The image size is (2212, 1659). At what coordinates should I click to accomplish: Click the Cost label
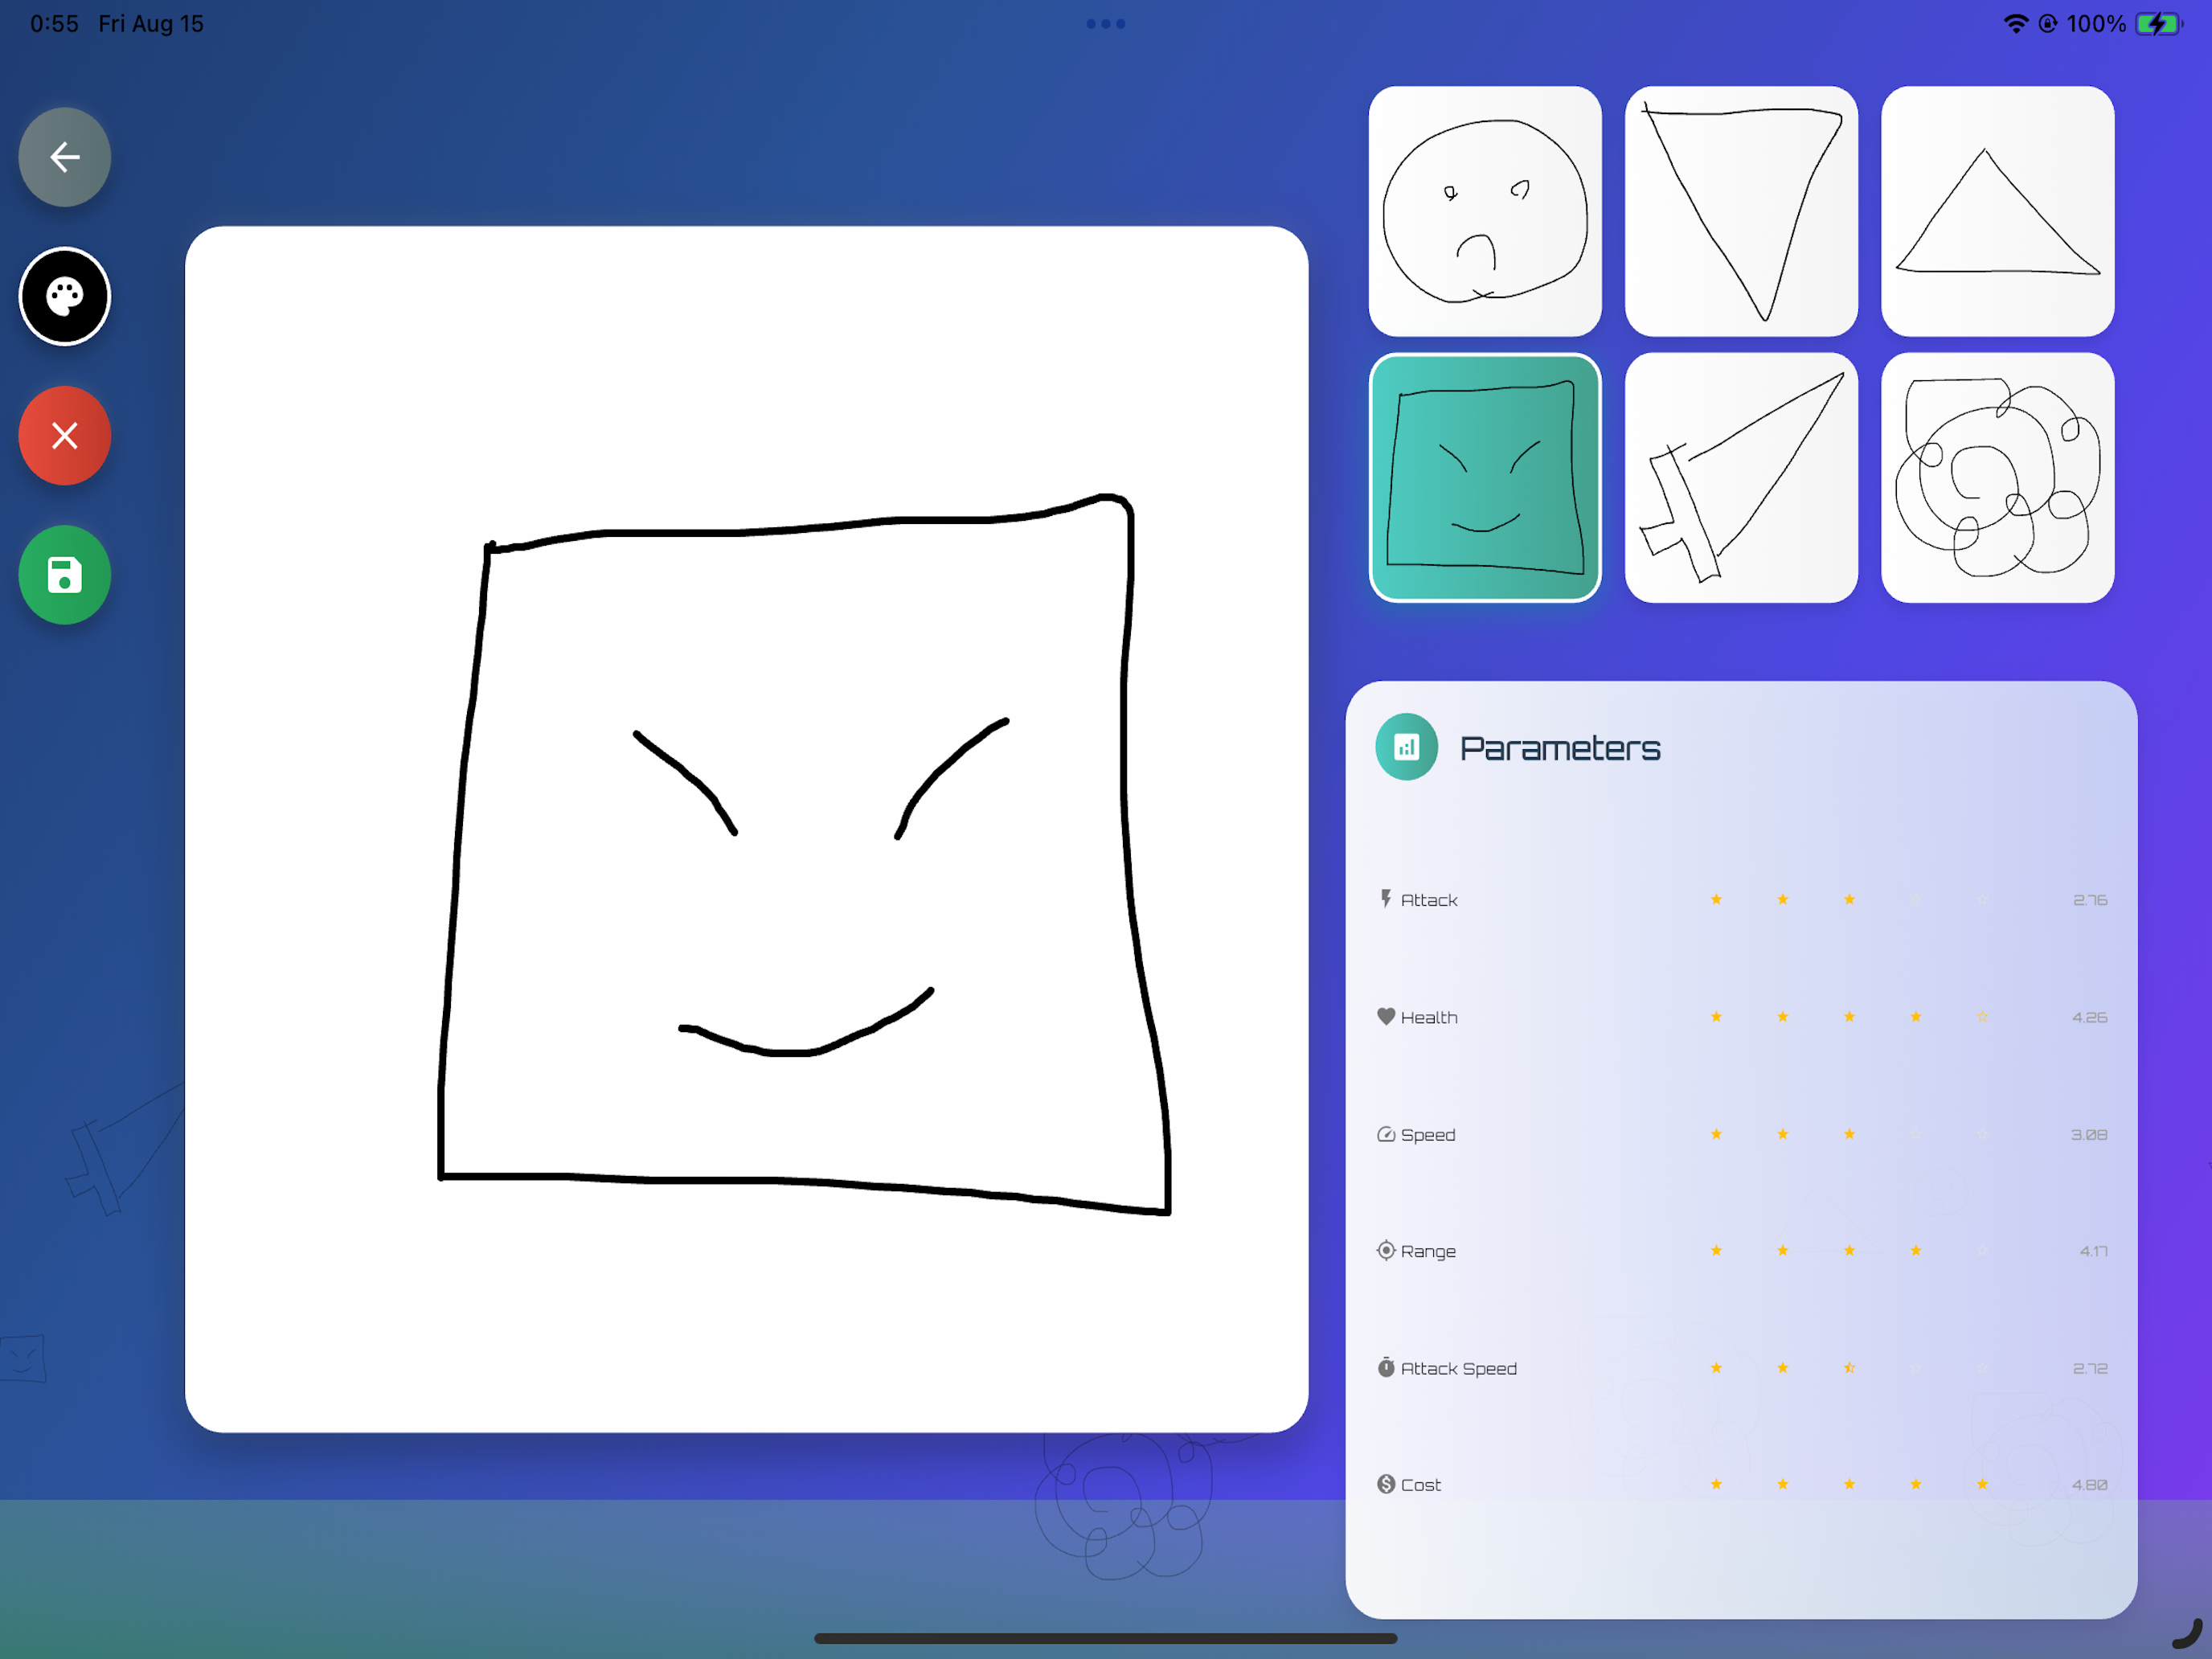coord(1421,1485)
